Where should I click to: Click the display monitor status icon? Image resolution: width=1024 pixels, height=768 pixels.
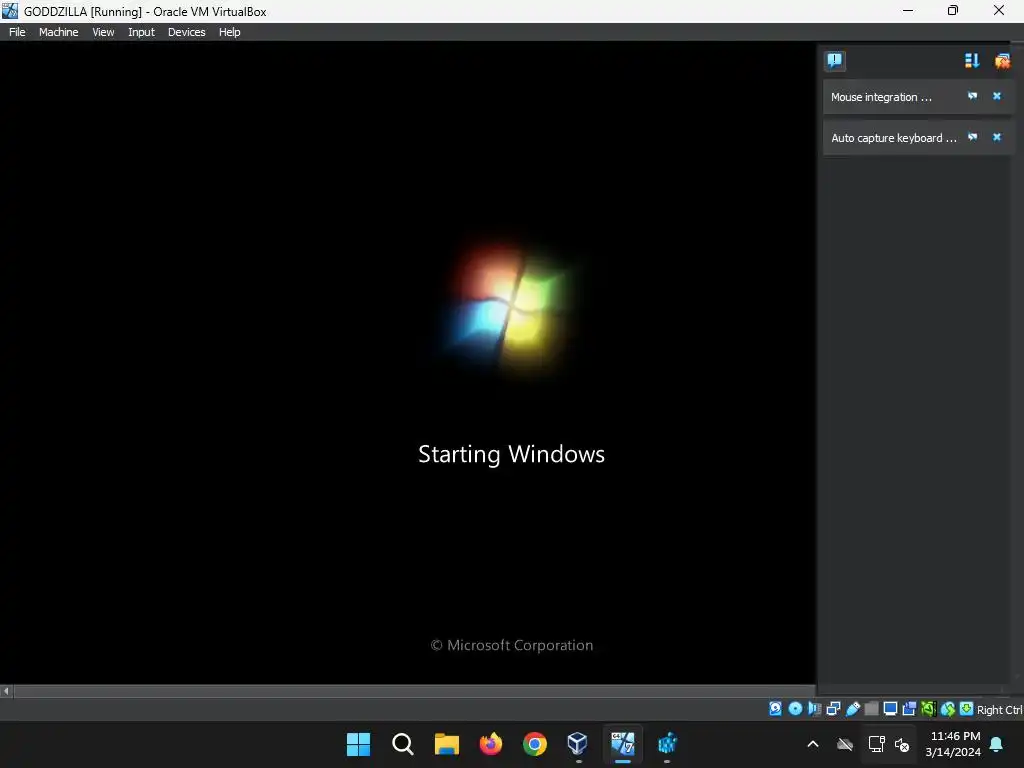pos(890,709)
